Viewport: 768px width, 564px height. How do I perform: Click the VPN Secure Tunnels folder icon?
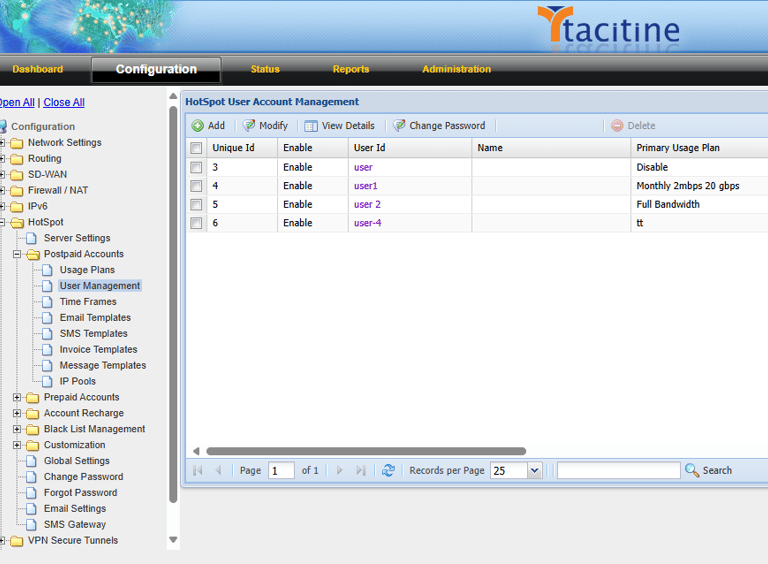(17, 541)
